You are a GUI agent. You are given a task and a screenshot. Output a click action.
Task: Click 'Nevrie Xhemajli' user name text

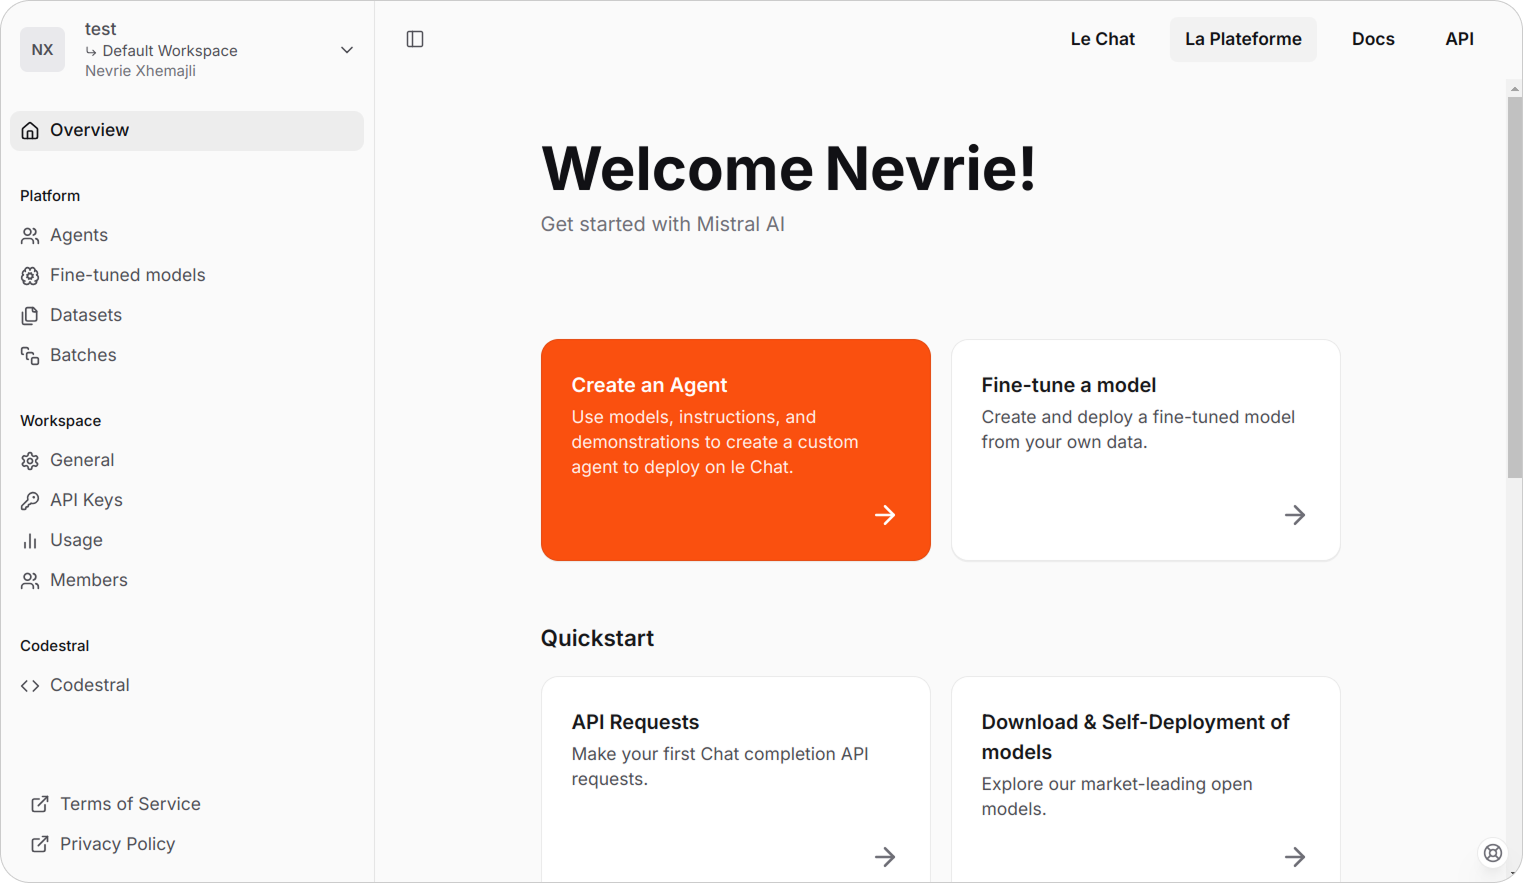click(140, 71)
